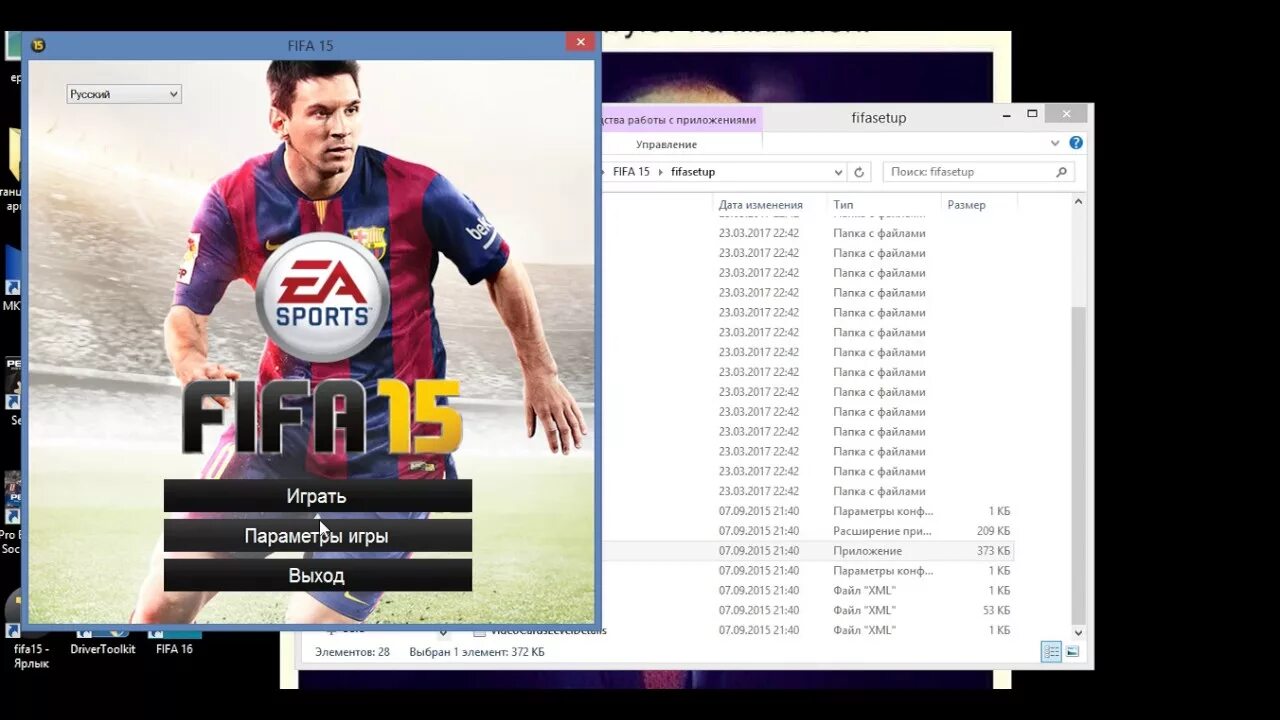Open the Управление ribbon tab in Explorer
The height and width of the screenshot is (720, 1280).
[x=667, y=145]
